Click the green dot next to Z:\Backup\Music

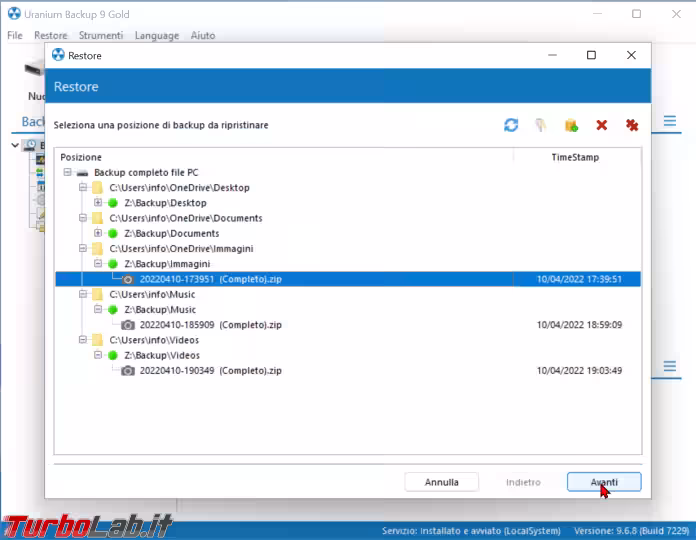[113, 310]
